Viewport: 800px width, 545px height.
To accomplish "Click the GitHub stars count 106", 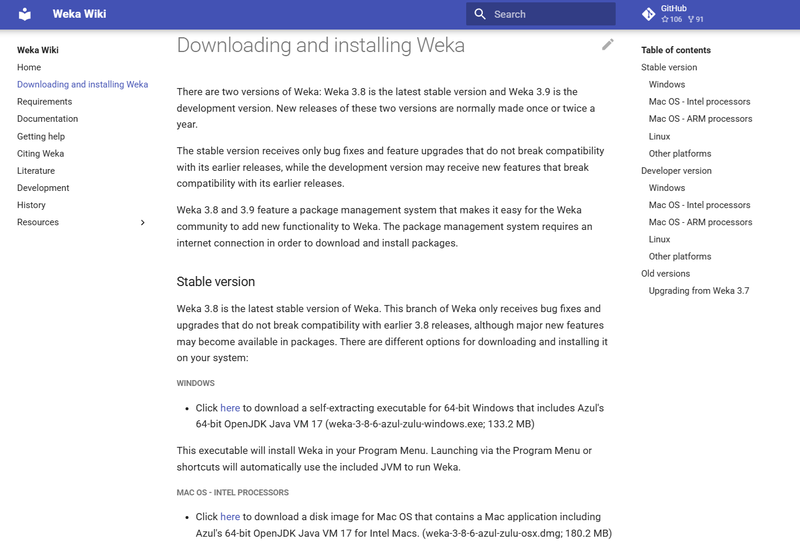I will (x=671, y=19).
